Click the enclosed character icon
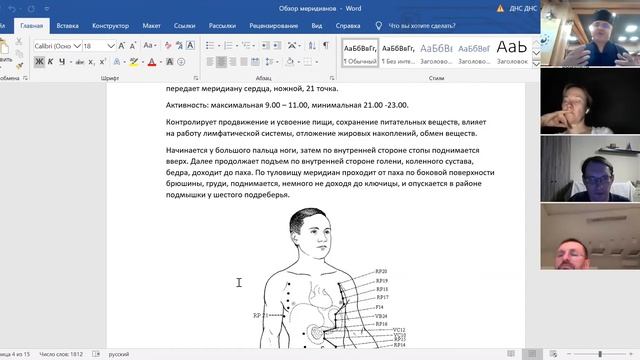Viewport: 640px width, 360px height. click(x=181, y=62)
